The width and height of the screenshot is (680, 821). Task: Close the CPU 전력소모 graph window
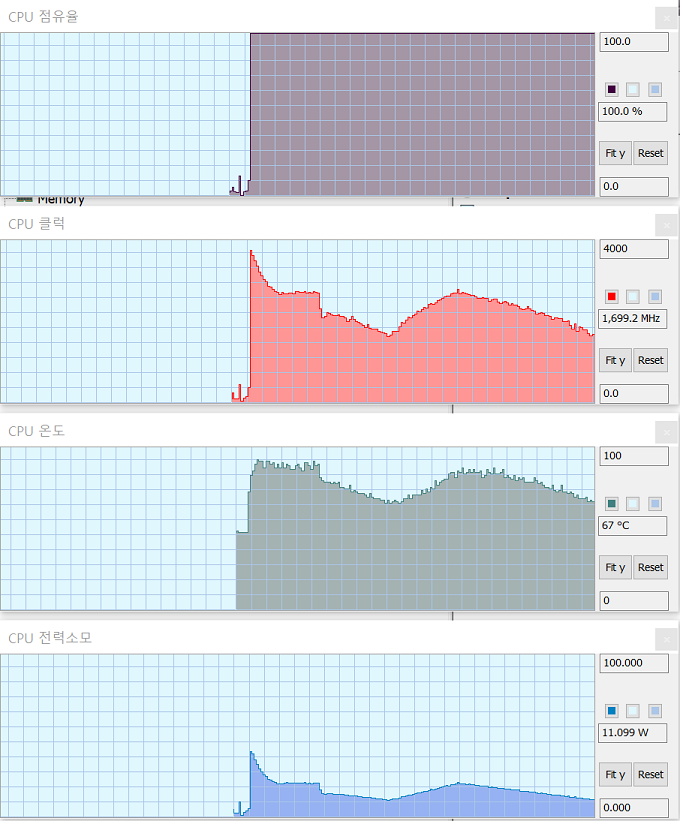(x=666, y=640)
